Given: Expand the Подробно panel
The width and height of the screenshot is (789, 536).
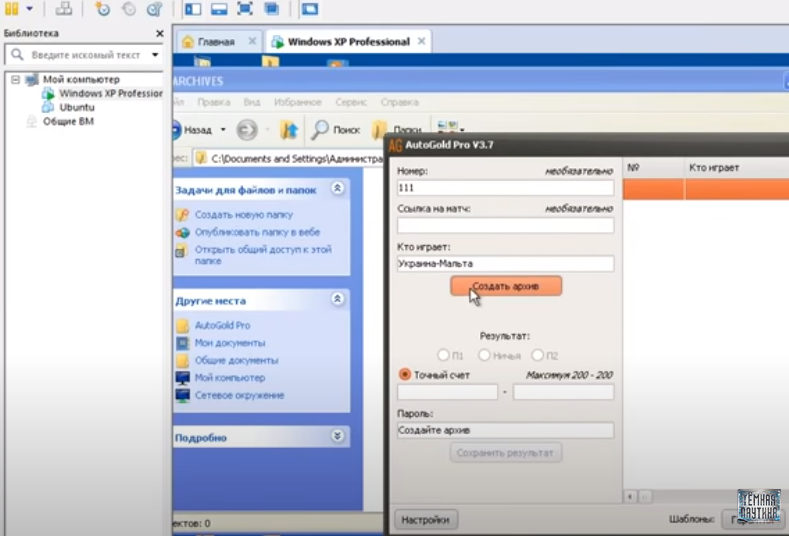Looking at the screenshot, I should coord(338,437).
